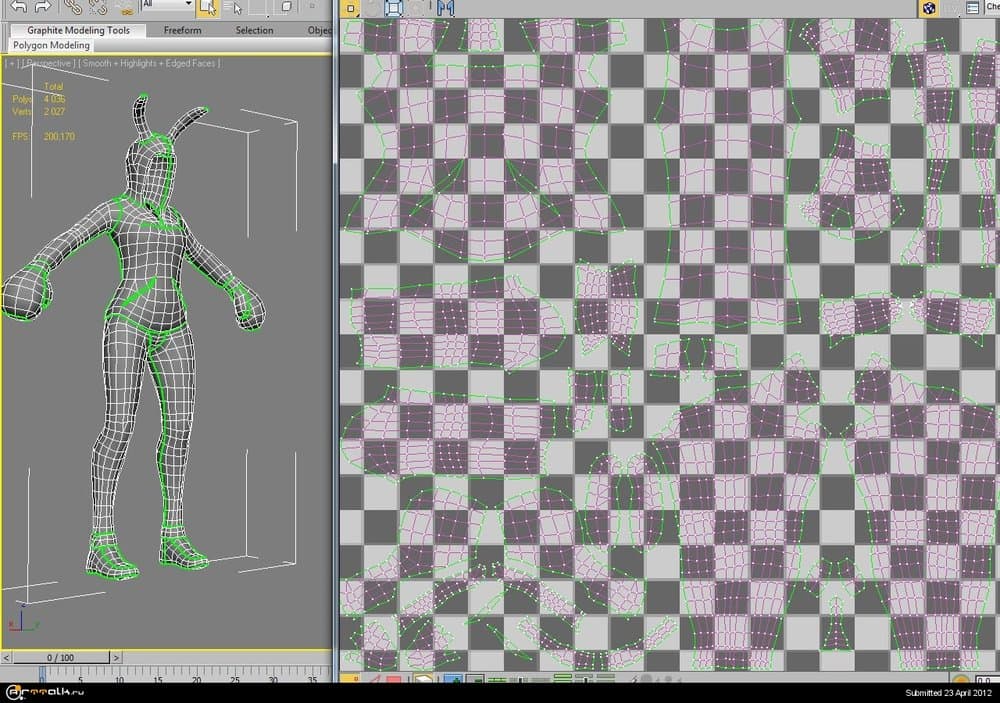Click the Select by Name icon
The width and height of the screenshot is (1000, 703).
[232, 7]
